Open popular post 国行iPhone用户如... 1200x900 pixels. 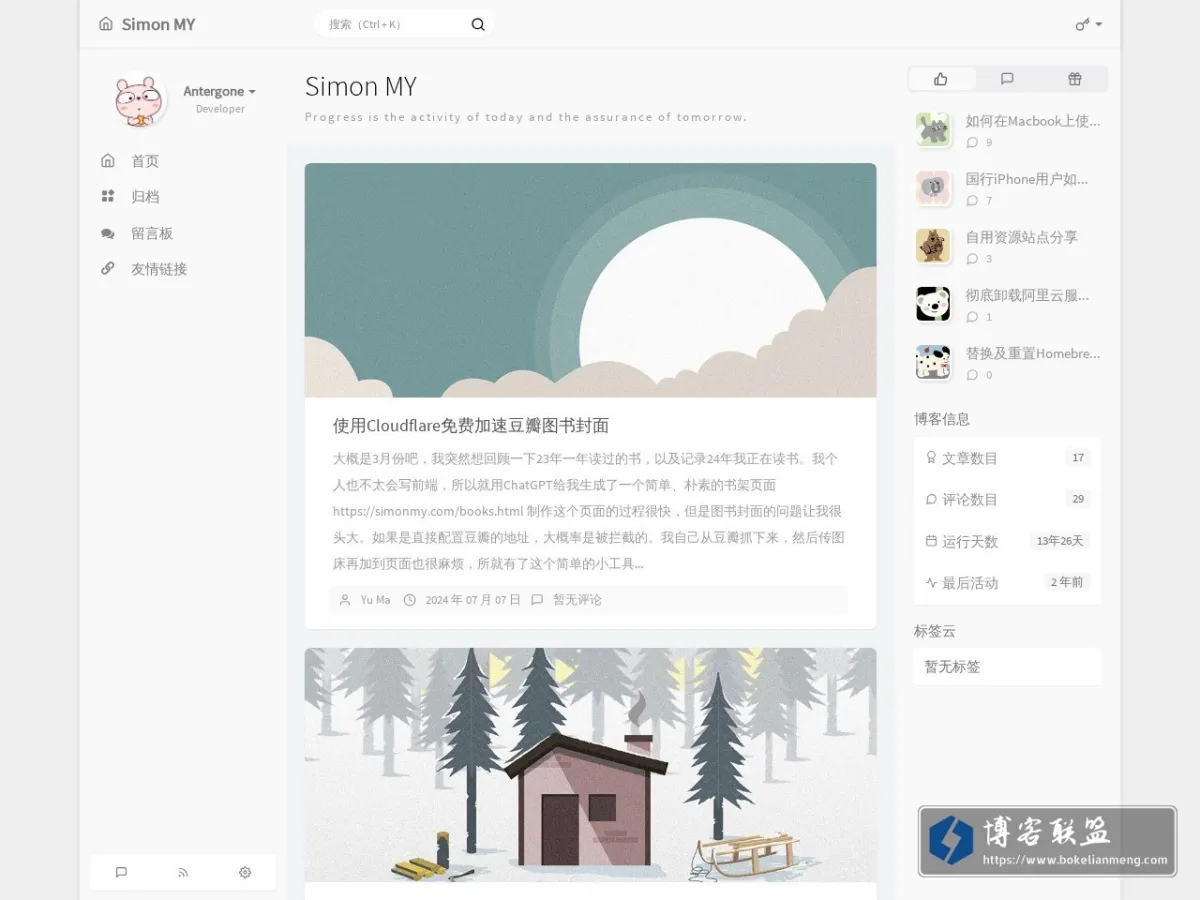pyautogui.click(x=1026, y=179)
